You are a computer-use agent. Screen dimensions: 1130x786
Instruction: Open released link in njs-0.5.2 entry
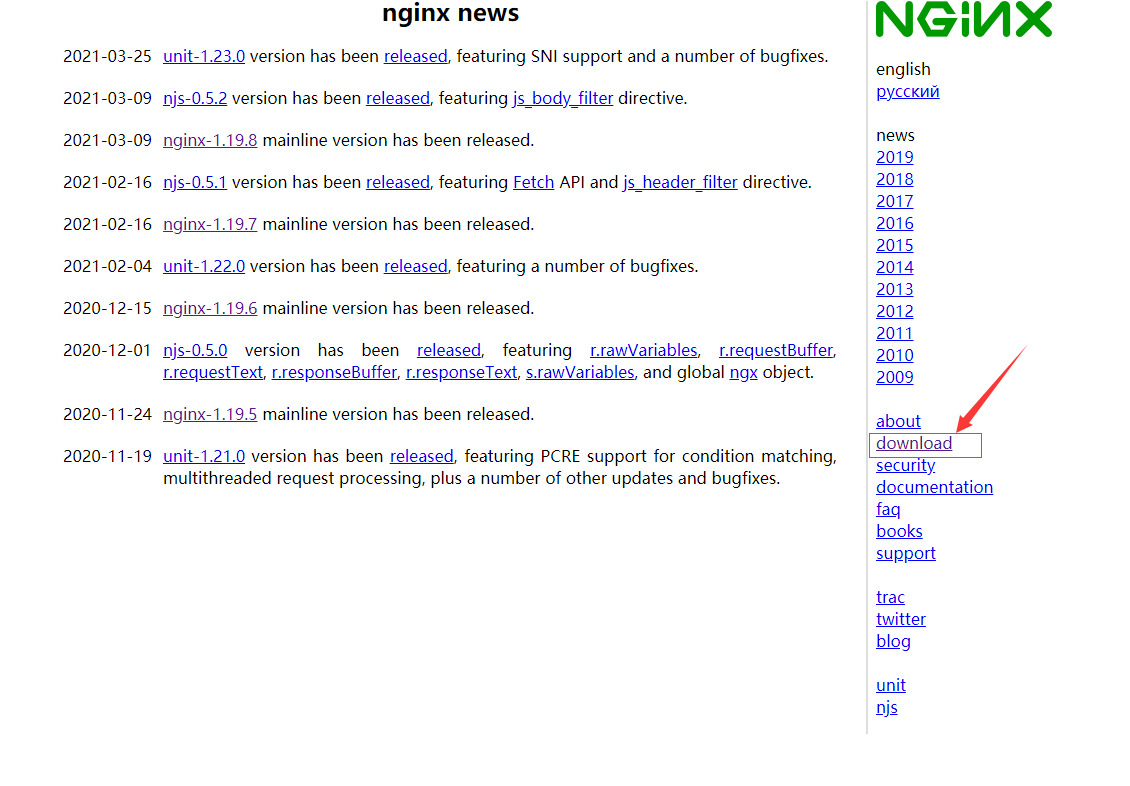(x=398, y=98)
